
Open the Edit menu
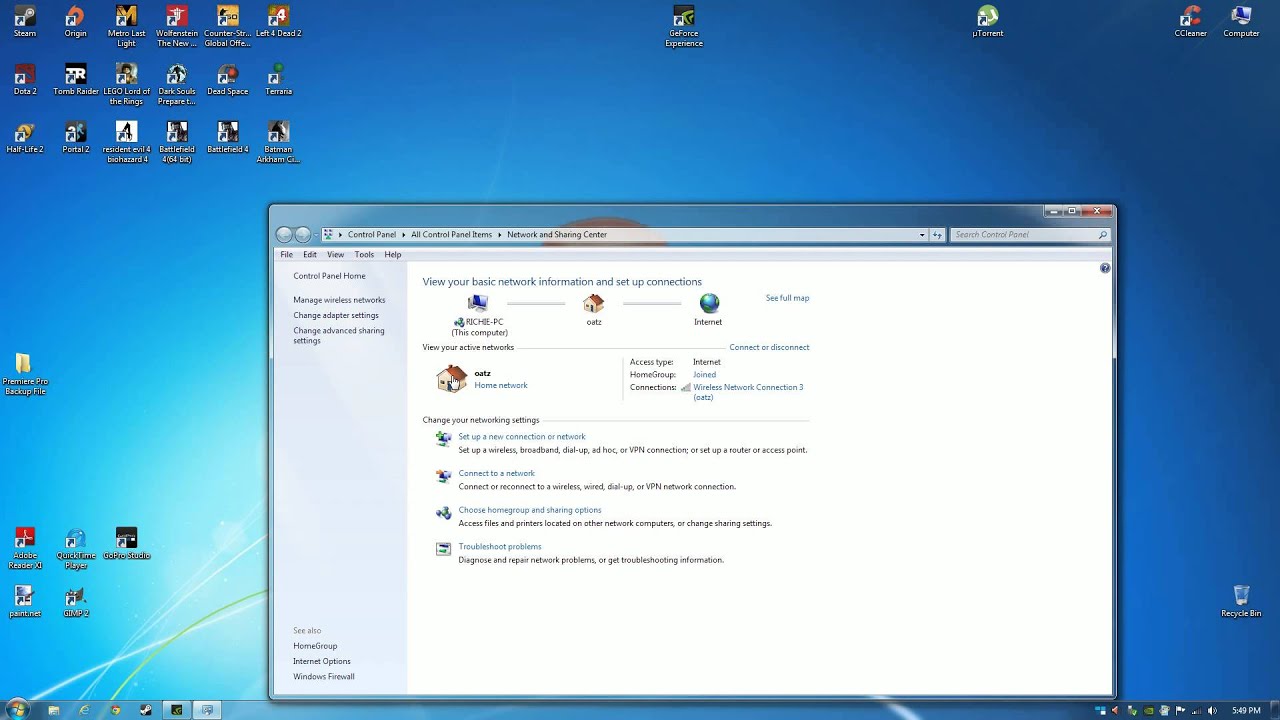tap(310, 255)
